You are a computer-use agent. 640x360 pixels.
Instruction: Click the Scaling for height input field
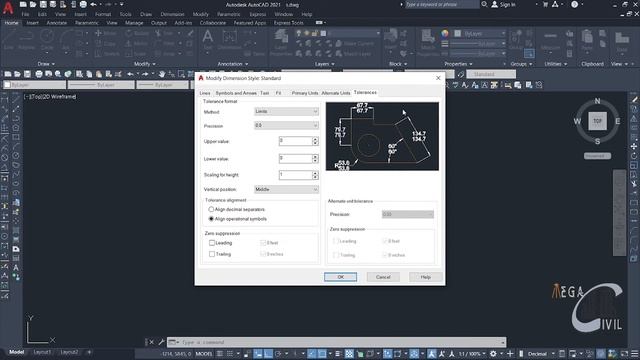coord(296,175)
